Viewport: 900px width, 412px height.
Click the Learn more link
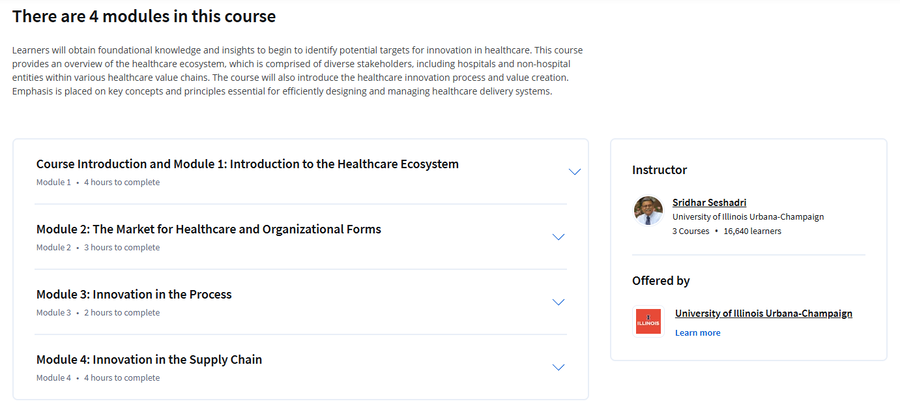697,333
